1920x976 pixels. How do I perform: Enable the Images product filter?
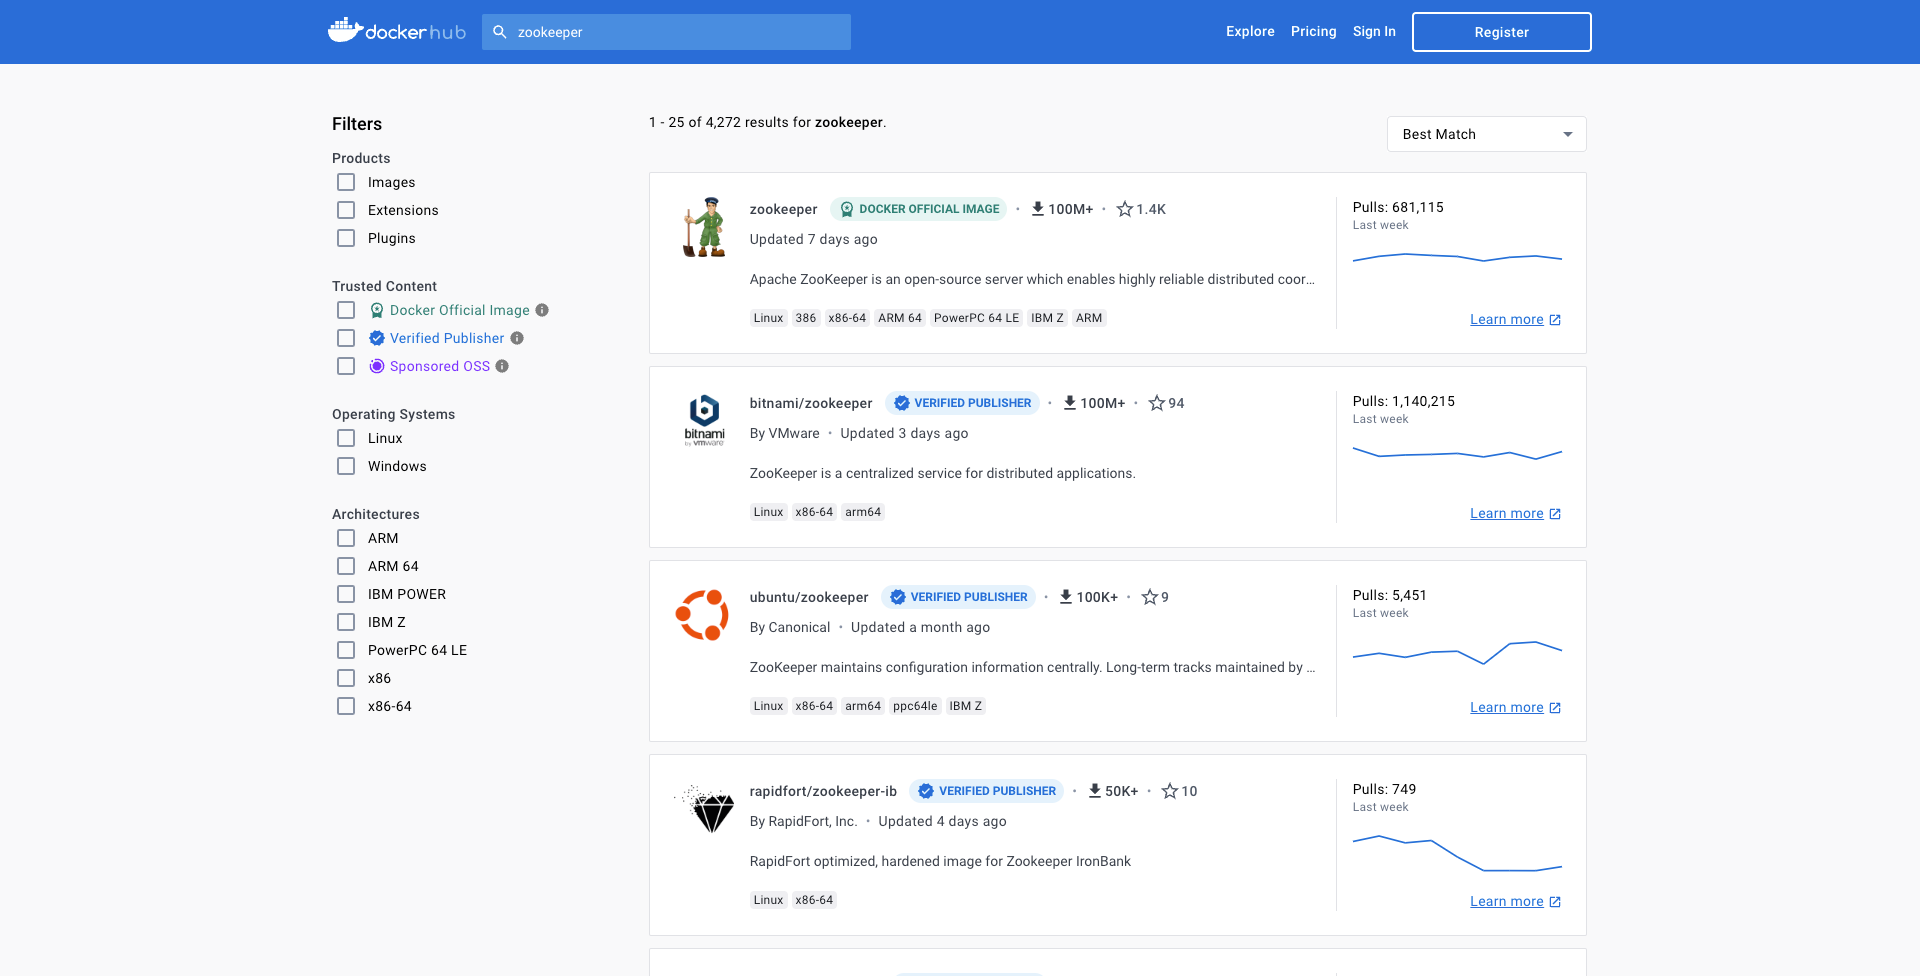[346, 182]
